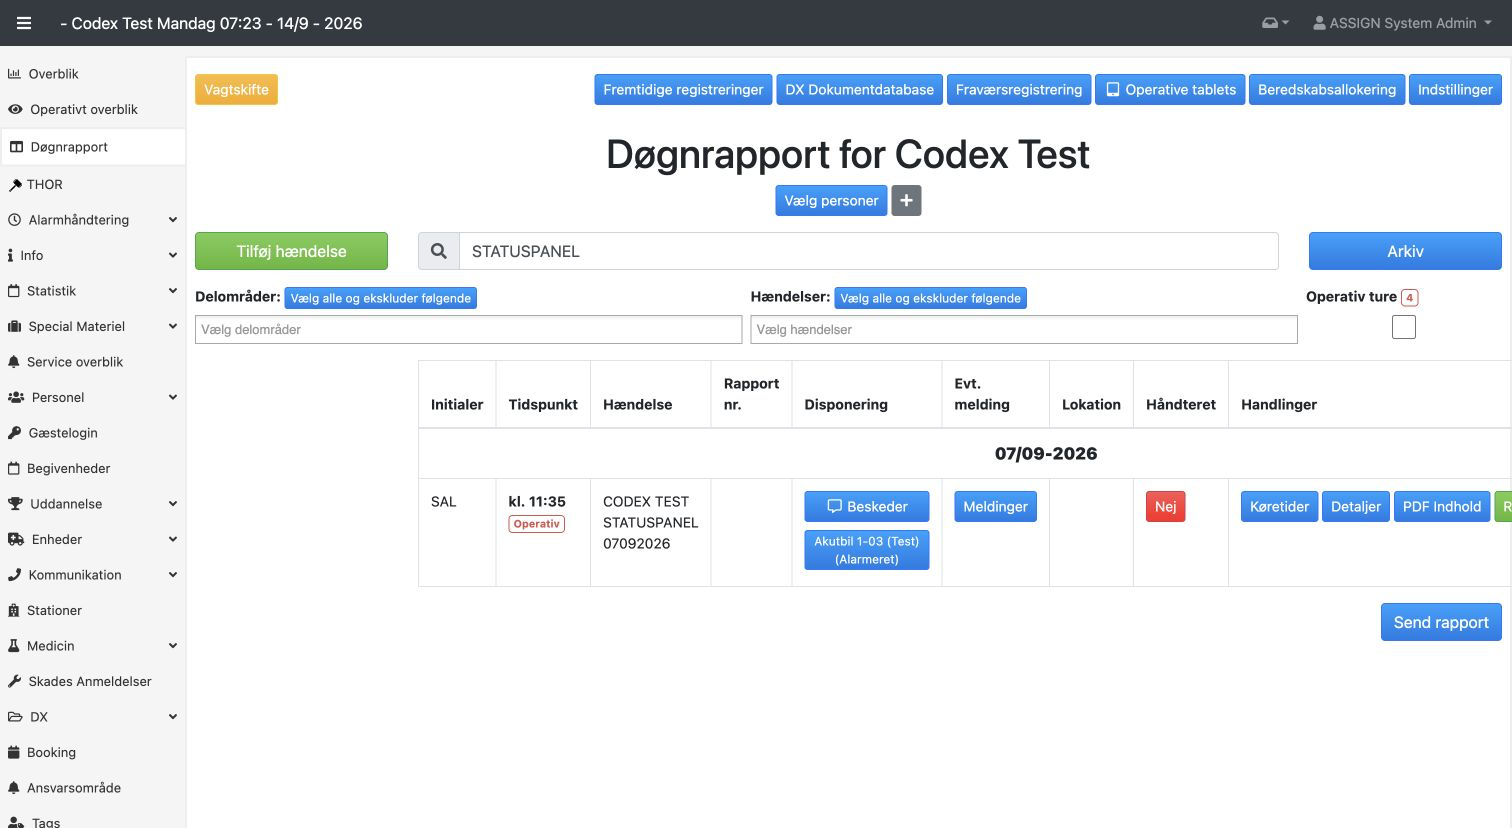Viewport: 1512px width, 828px height.
Task: Open the DX sidebar menu
Action: (x=92, y=717)
